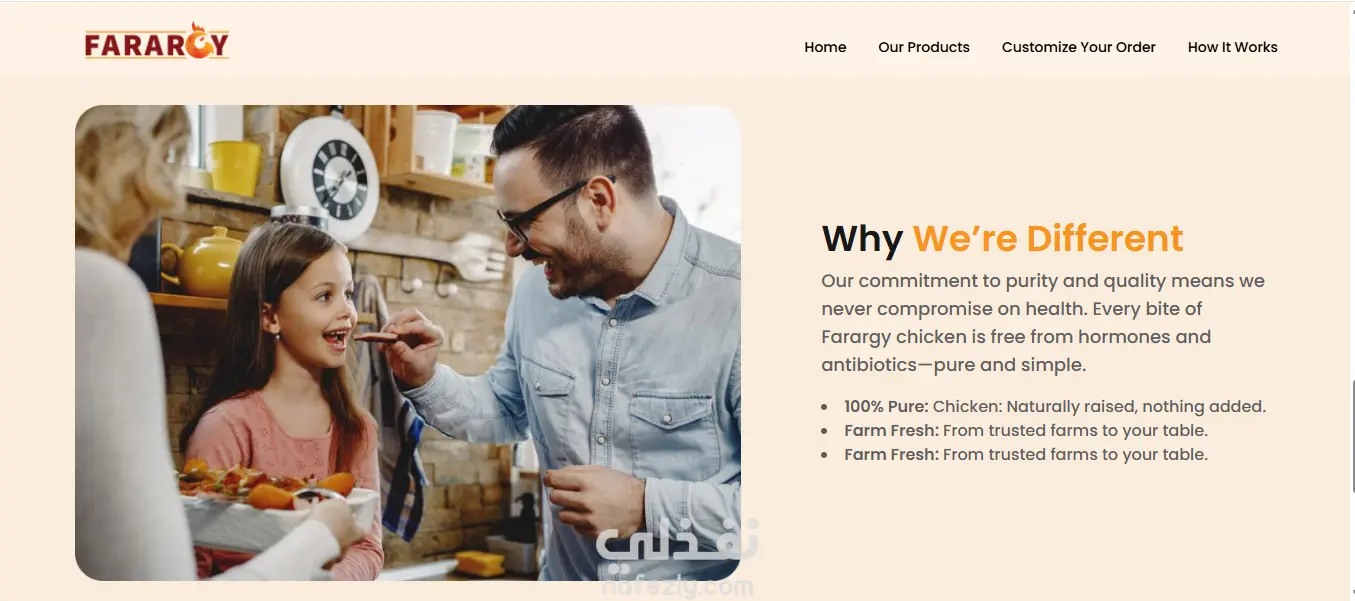
Task: Click the orange We're Different text
Action: (x=1048, y=239)
